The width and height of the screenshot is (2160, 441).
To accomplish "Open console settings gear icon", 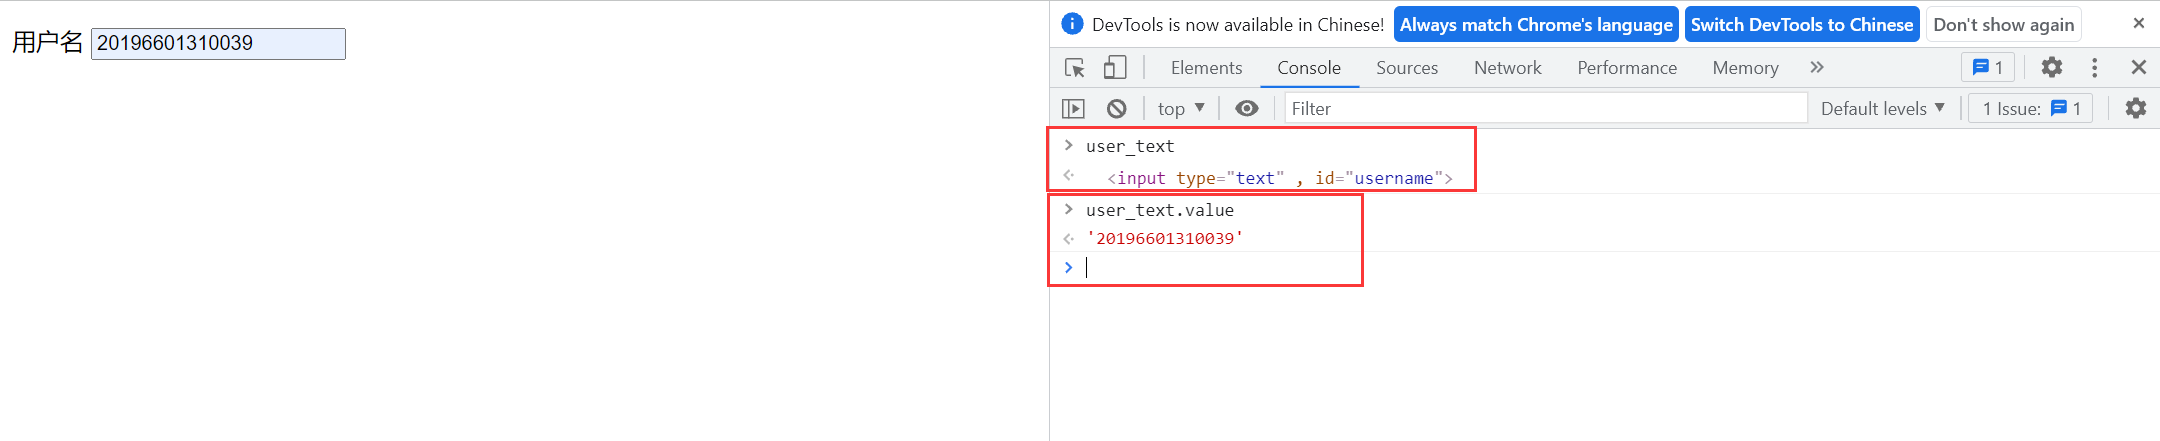I will (x=2136, y=108).
